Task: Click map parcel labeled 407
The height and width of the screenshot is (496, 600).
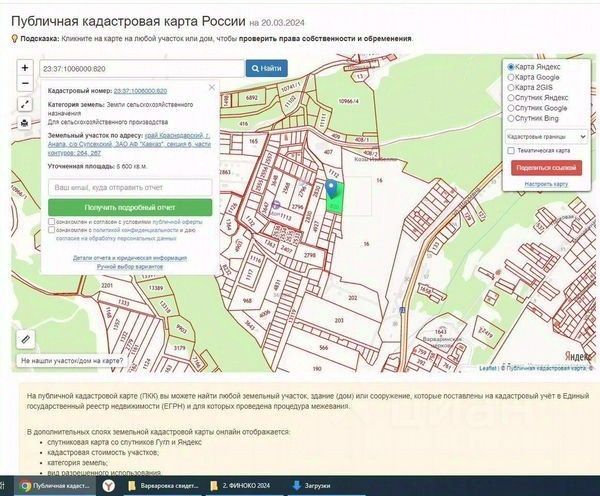Action: click(x=328, y=152)
